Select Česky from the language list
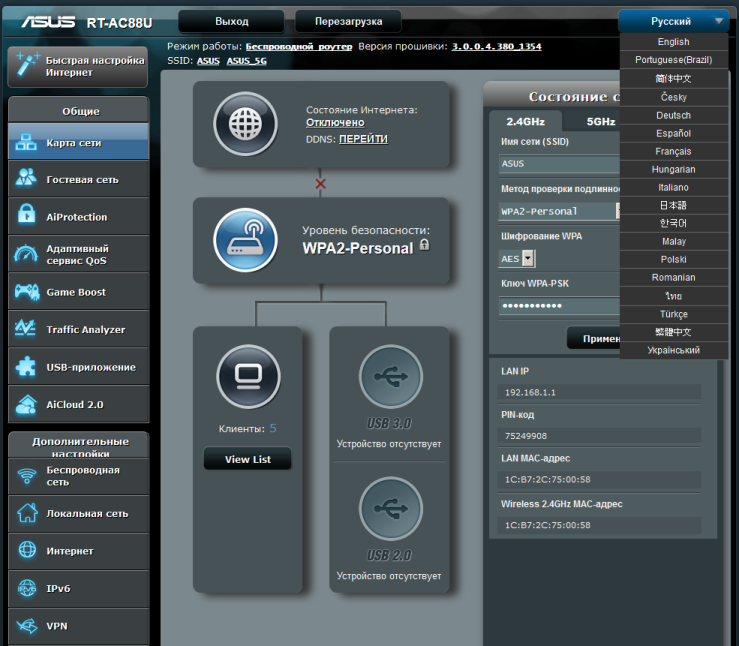This screenshot has height=646, width=739. (x=673, y=97)
